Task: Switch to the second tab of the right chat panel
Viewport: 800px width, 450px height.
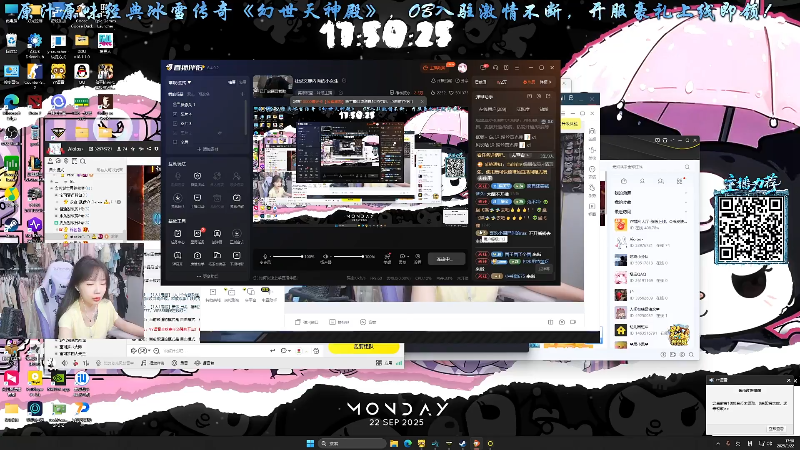Action: (x=502, y=82)
